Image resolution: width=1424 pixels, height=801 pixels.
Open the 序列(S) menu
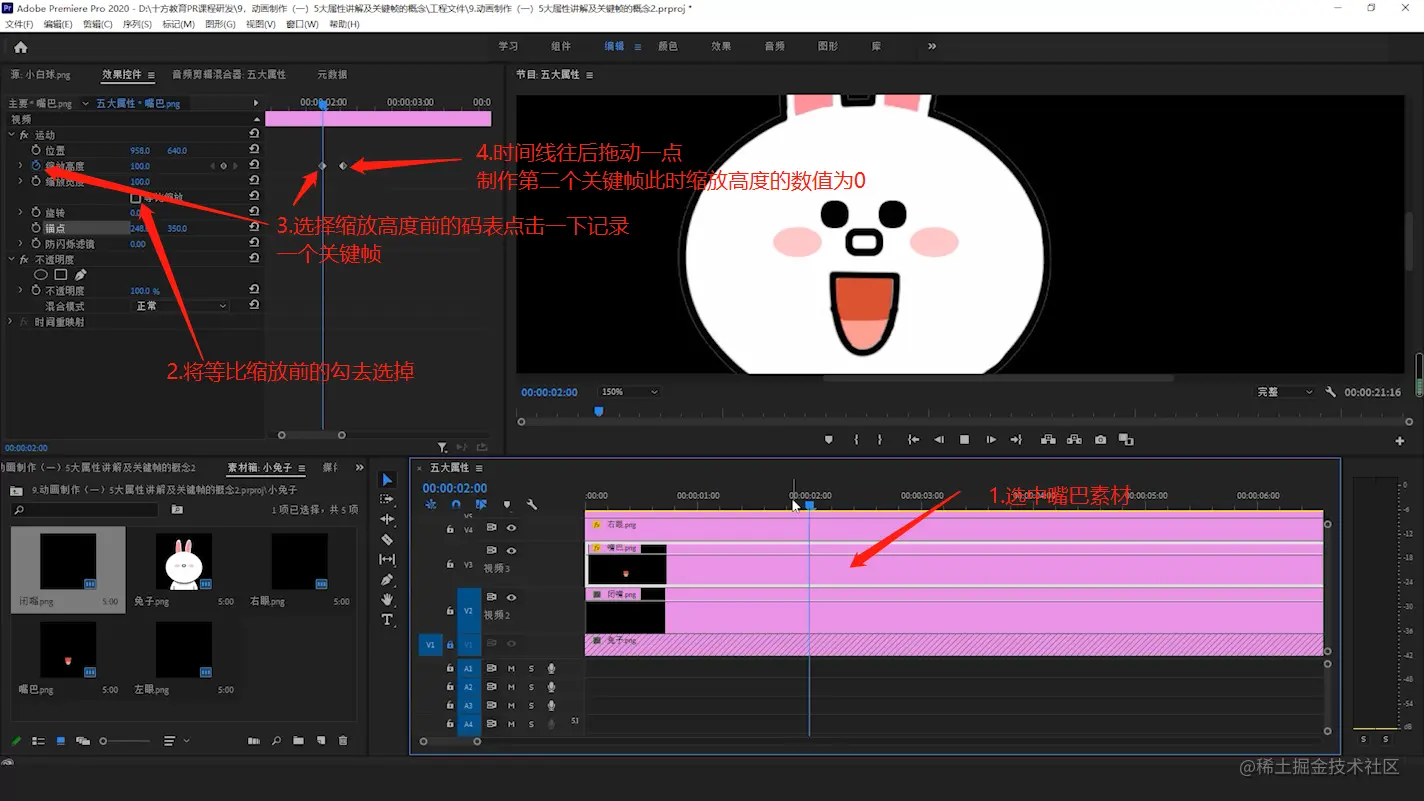pos(137,24)
